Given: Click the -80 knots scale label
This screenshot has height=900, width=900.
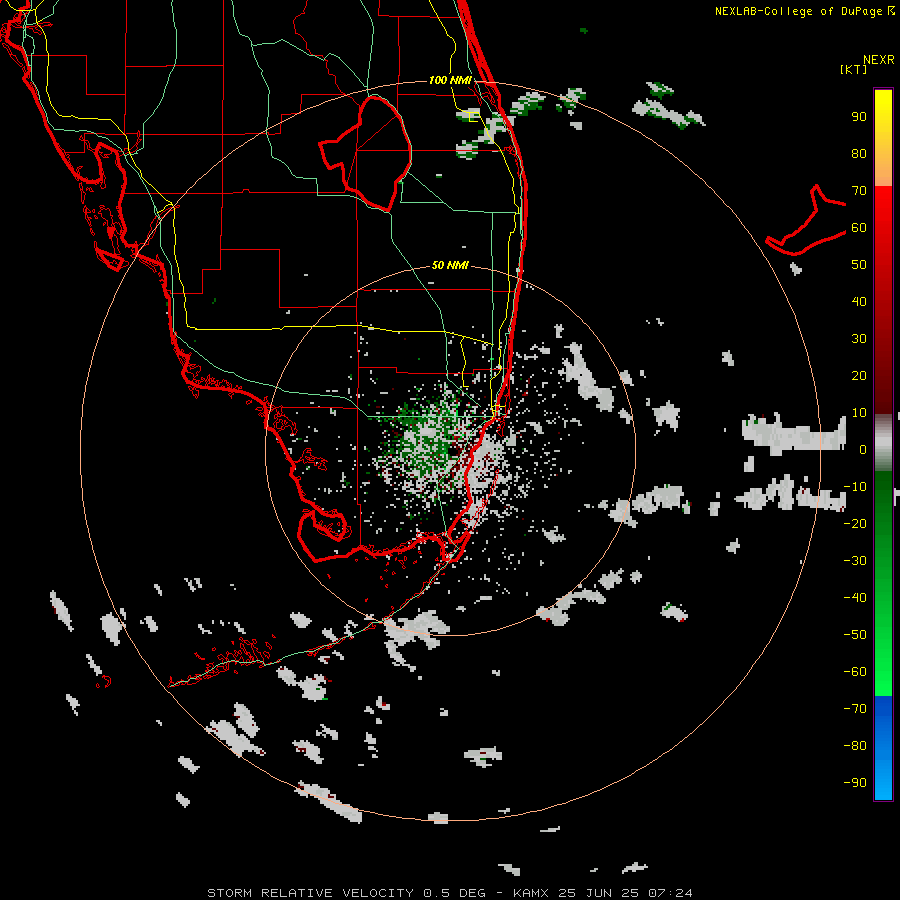Looking at the screenshot, I should click(x=855, y=746).
